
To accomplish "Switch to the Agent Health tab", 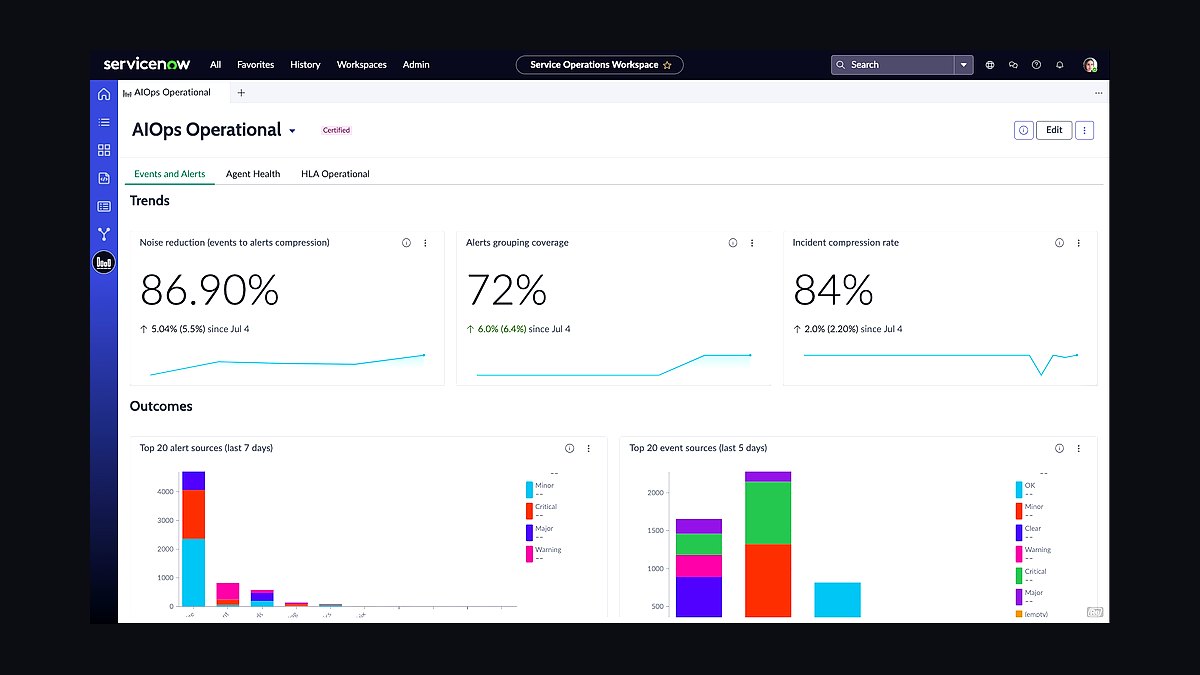I will [253, 174].
